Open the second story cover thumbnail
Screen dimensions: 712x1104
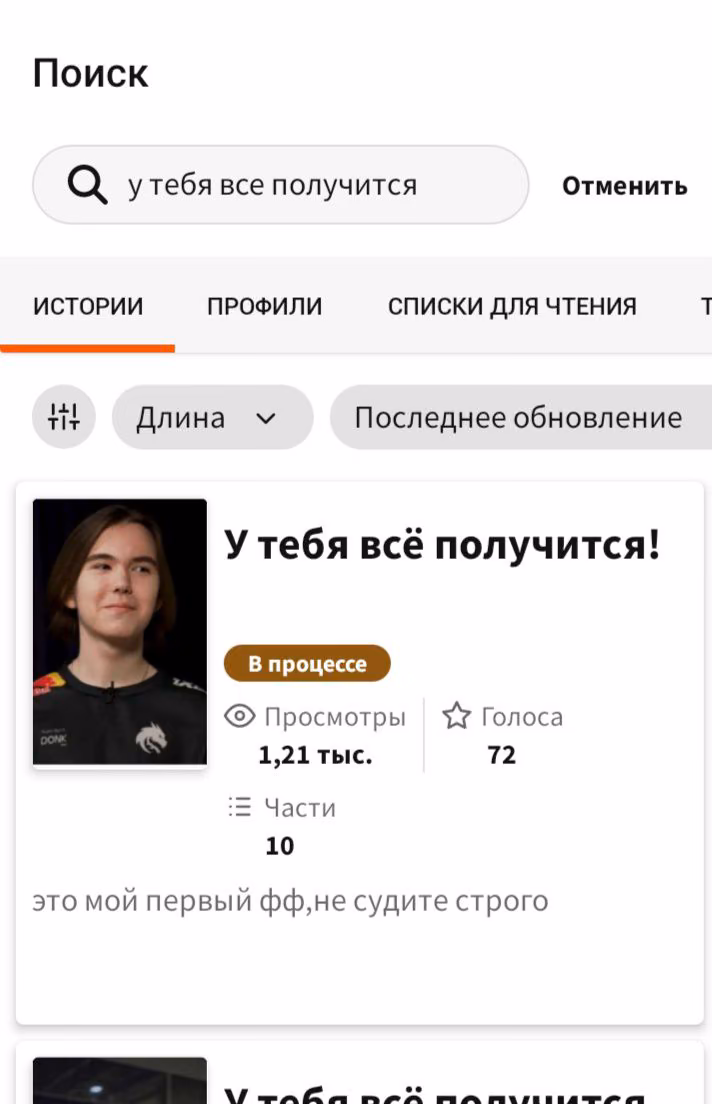coord(120,1080)
